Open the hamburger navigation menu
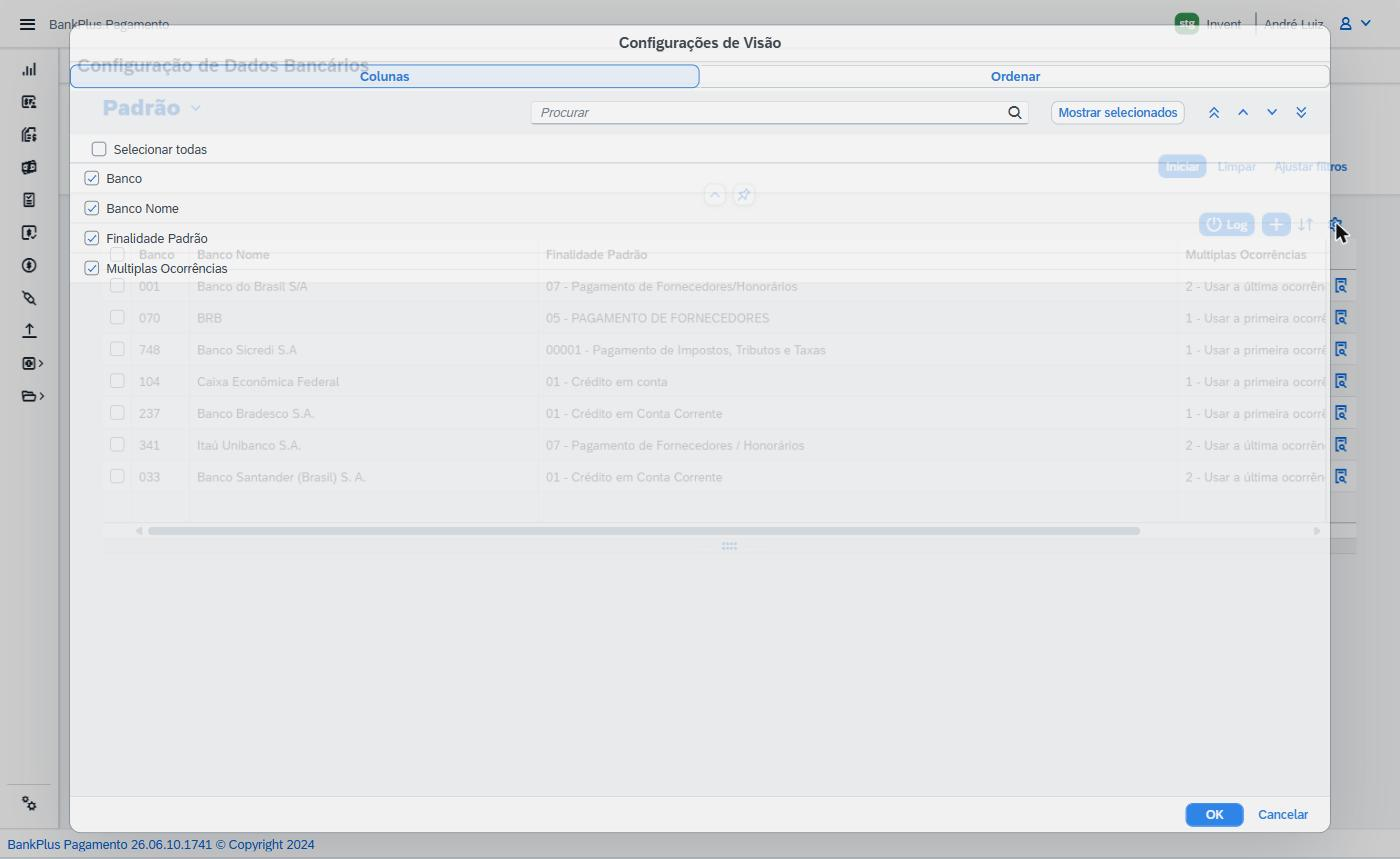The image size is (1400, 859). 28,24
